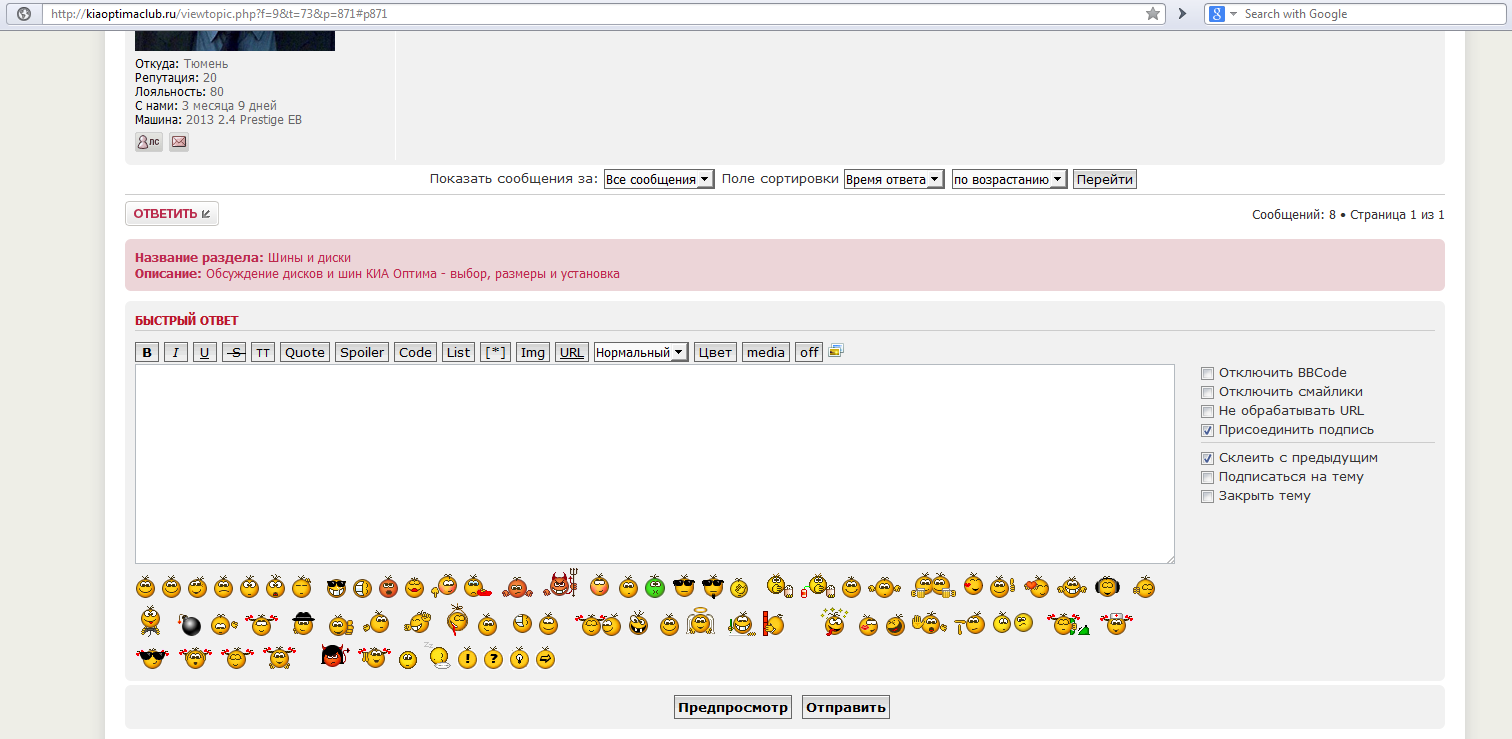Open the 'Нормальный' font size dropdown
Screen dimensions: 1512x739
point(640,352)
